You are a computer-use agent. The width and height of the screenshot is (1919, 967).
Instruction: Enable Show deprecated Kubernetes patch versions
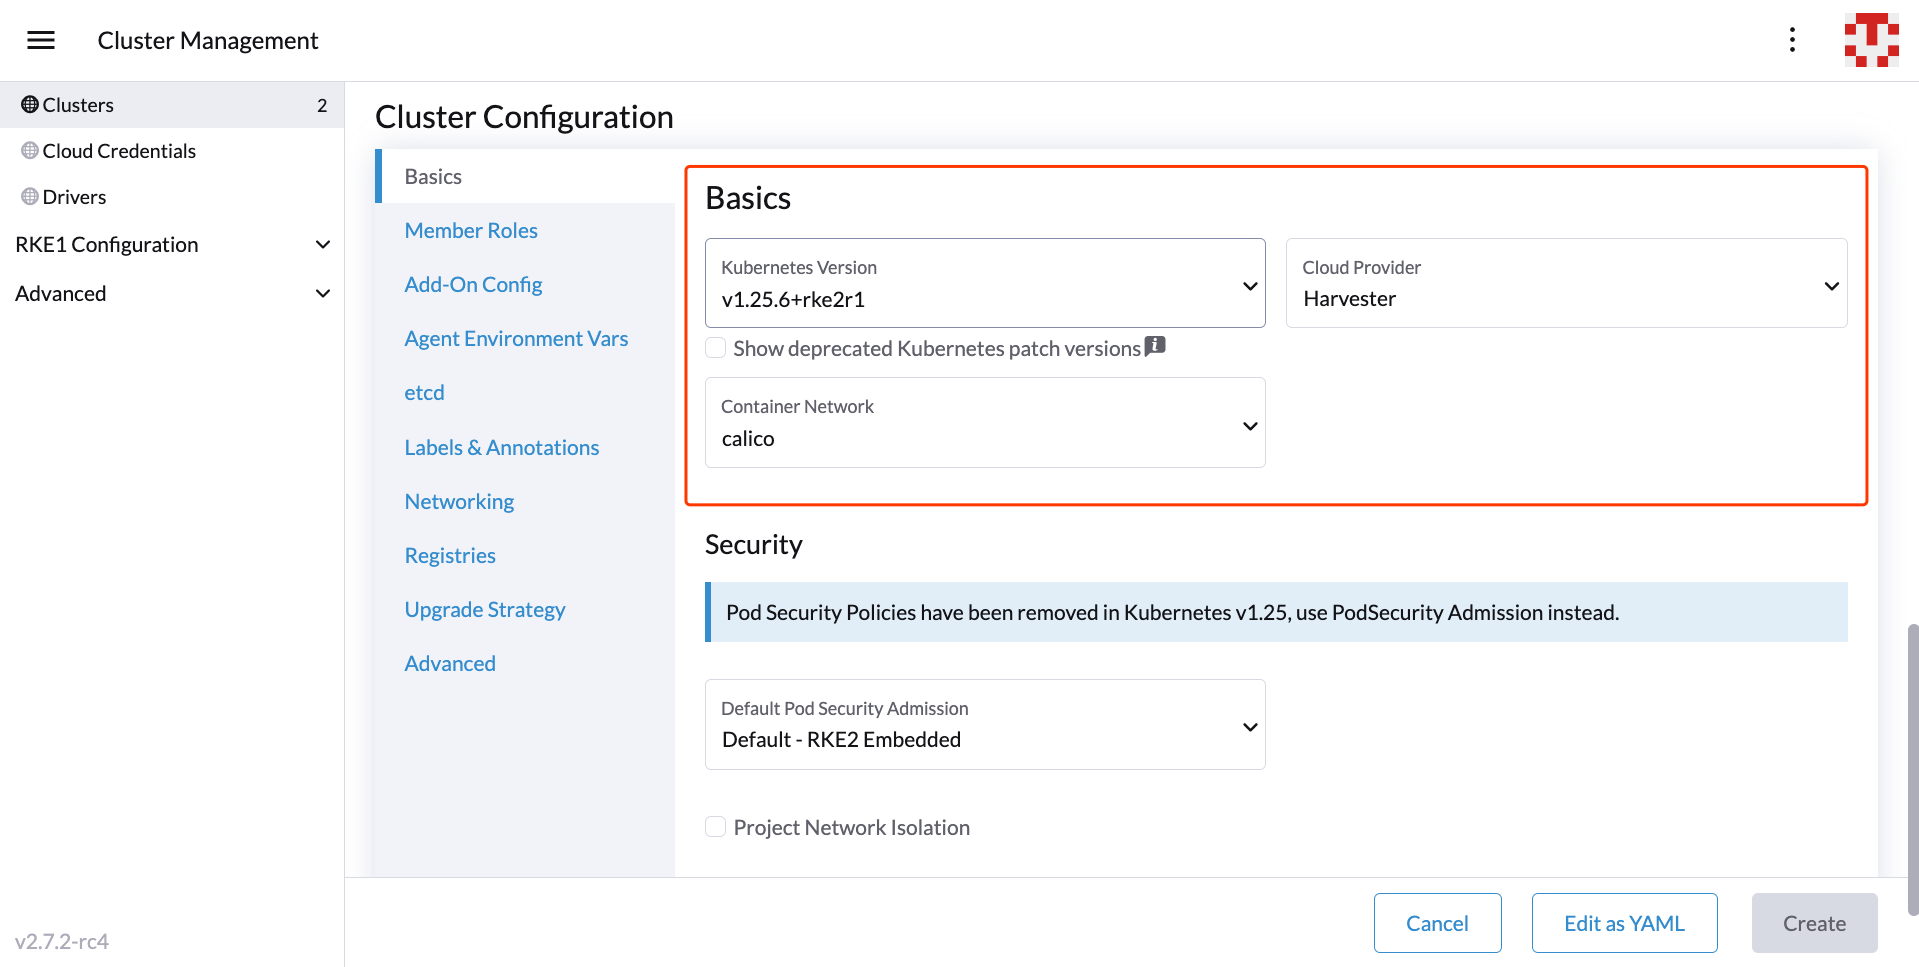[715, 347]
